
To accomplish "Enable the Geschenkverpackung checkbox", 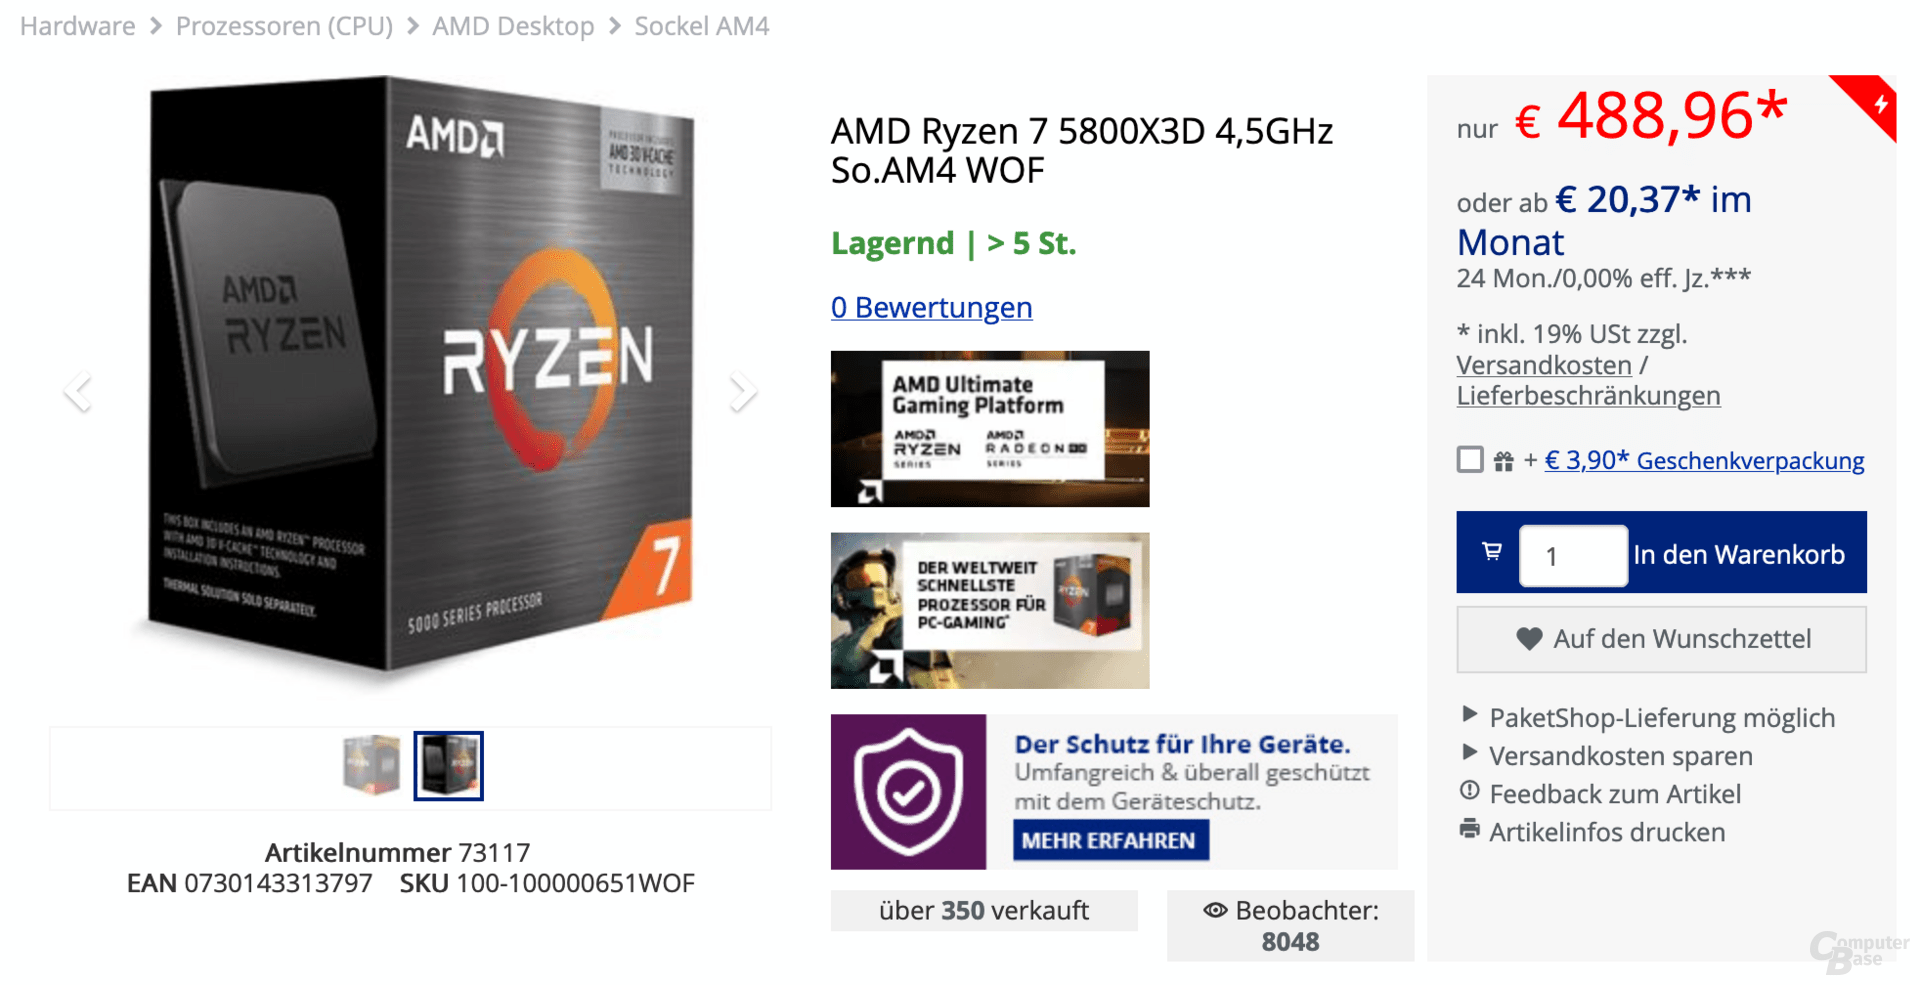I will [x=1469, y=459].
